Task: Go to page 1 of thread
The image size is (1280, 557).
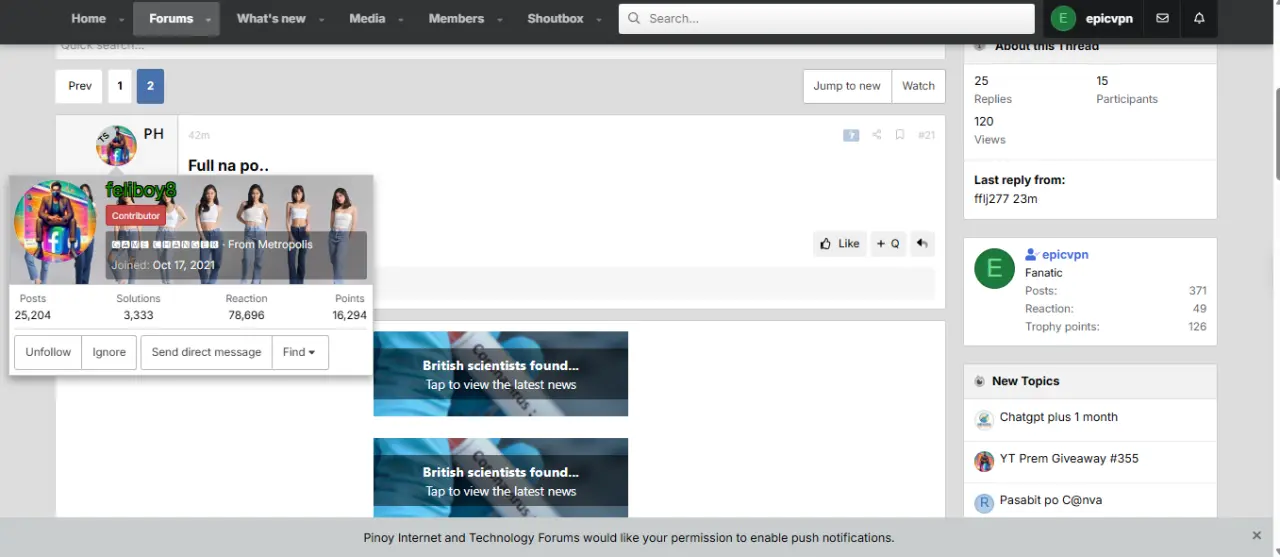Action: (x=120, y=86)
